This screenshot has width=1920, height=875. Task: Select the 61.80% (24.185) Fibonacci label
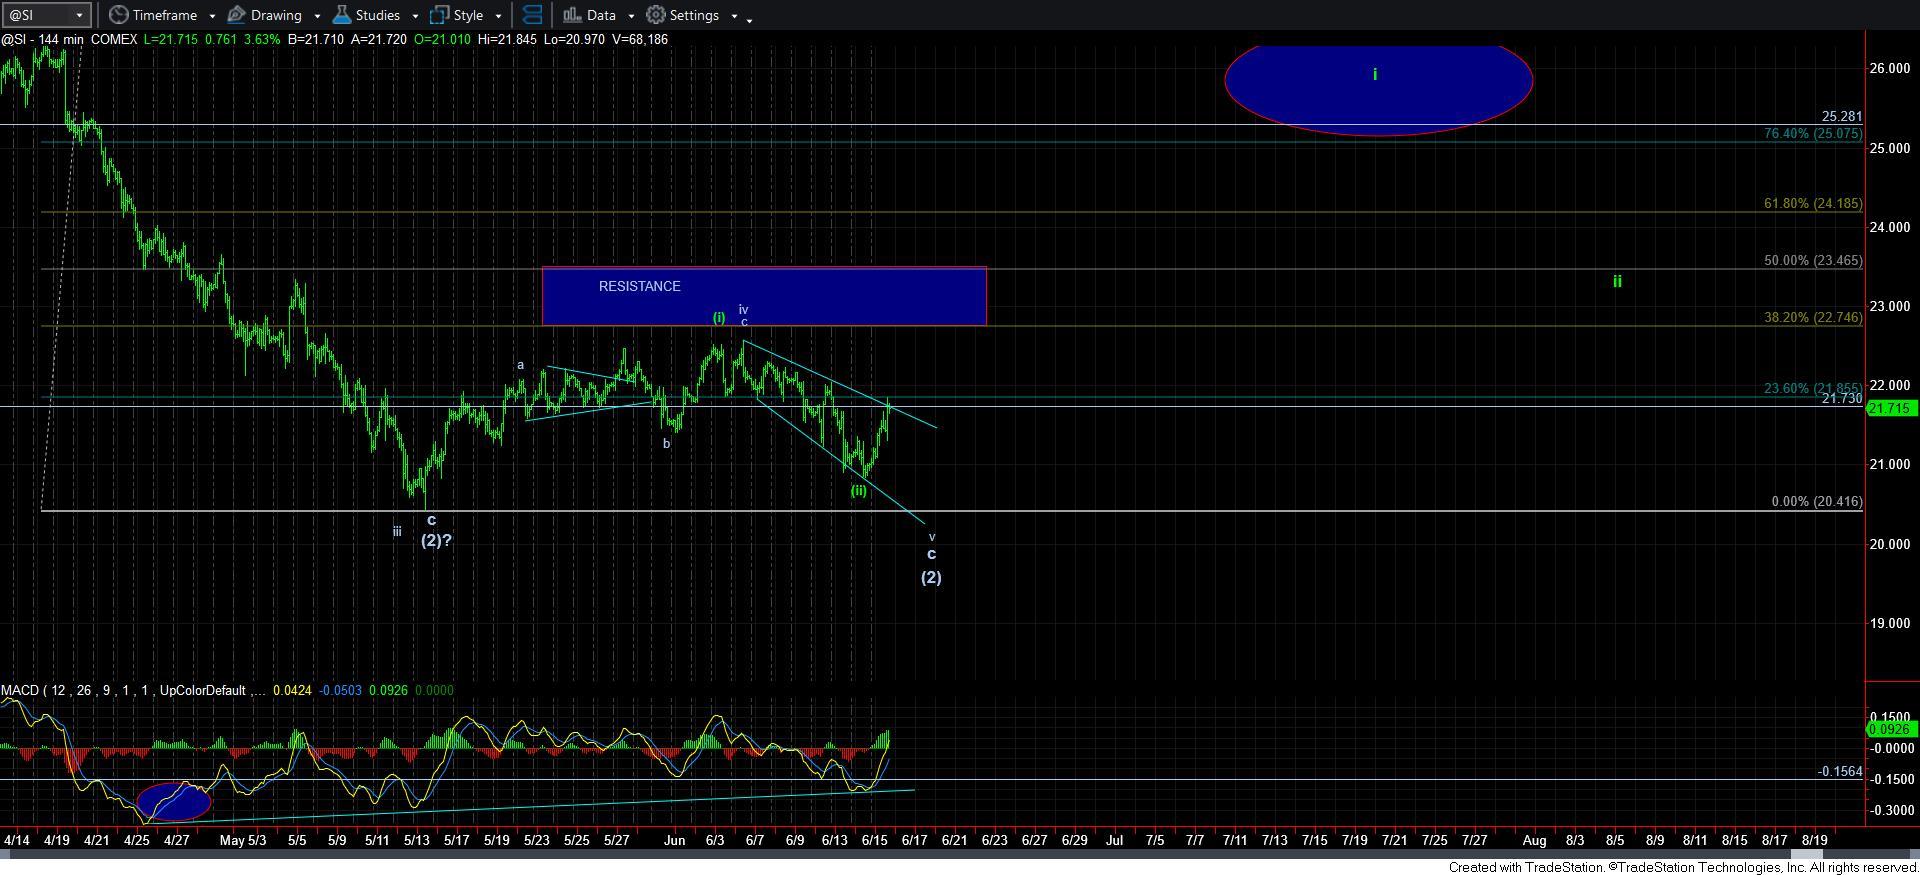coord(1812,203)
